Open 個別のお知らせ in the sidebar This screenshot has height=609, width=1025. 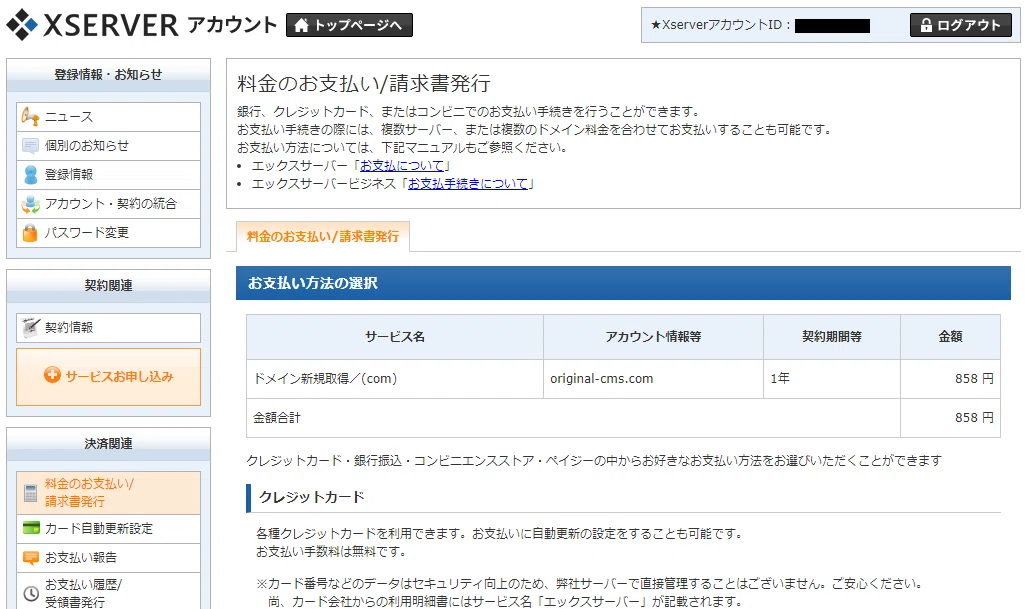109,146
